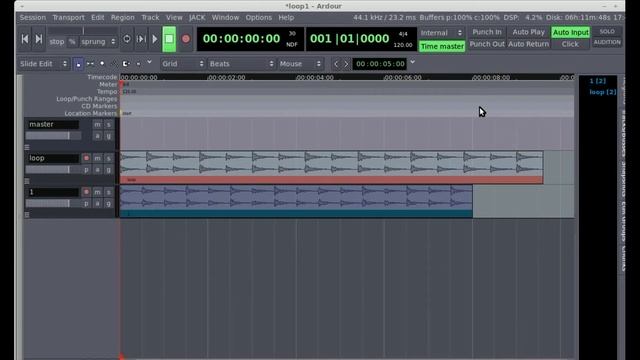Click the % shuttle units button
The width and height of the screenshot is (640, 360).
point(72,42)
